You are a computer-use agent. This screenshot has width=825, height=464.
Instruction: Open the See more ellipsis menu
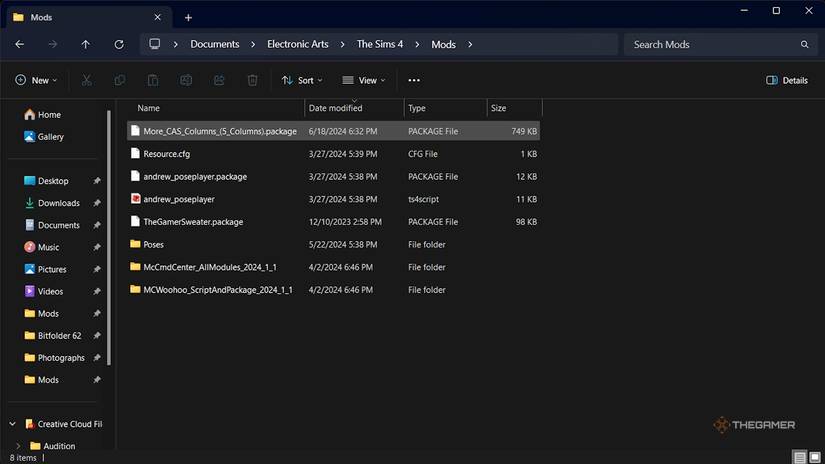414,80
